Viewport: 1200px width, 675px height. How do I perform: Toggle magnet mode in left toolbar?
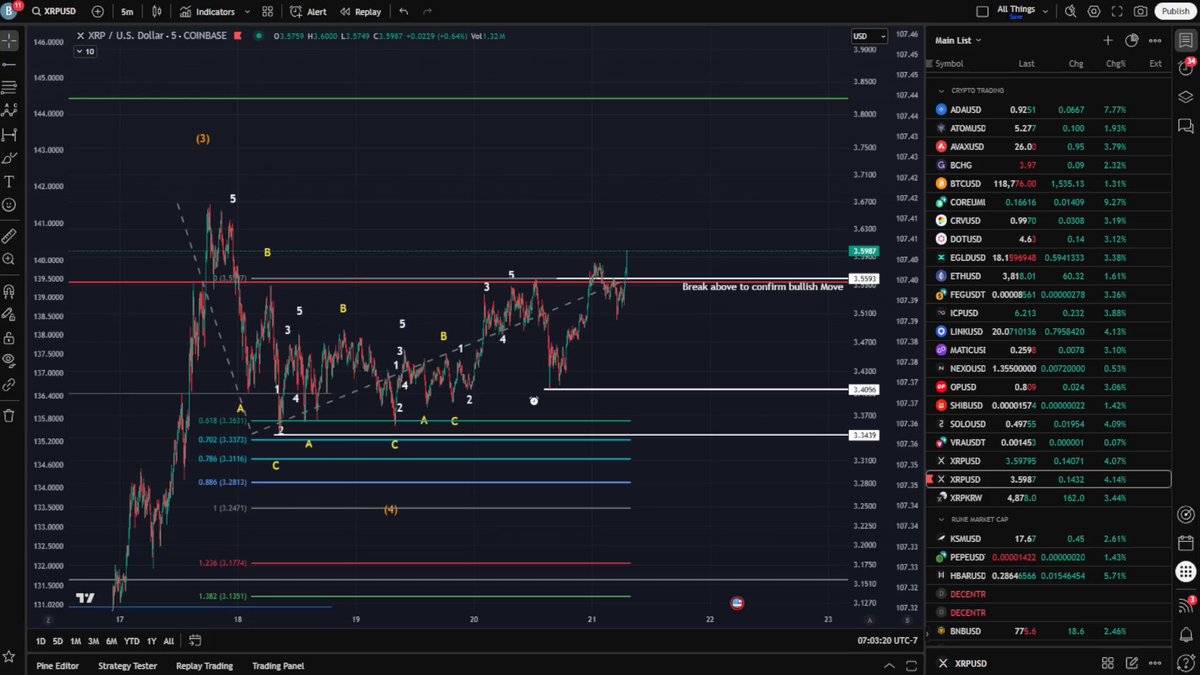pyautogui.click(x=9, y=292)
